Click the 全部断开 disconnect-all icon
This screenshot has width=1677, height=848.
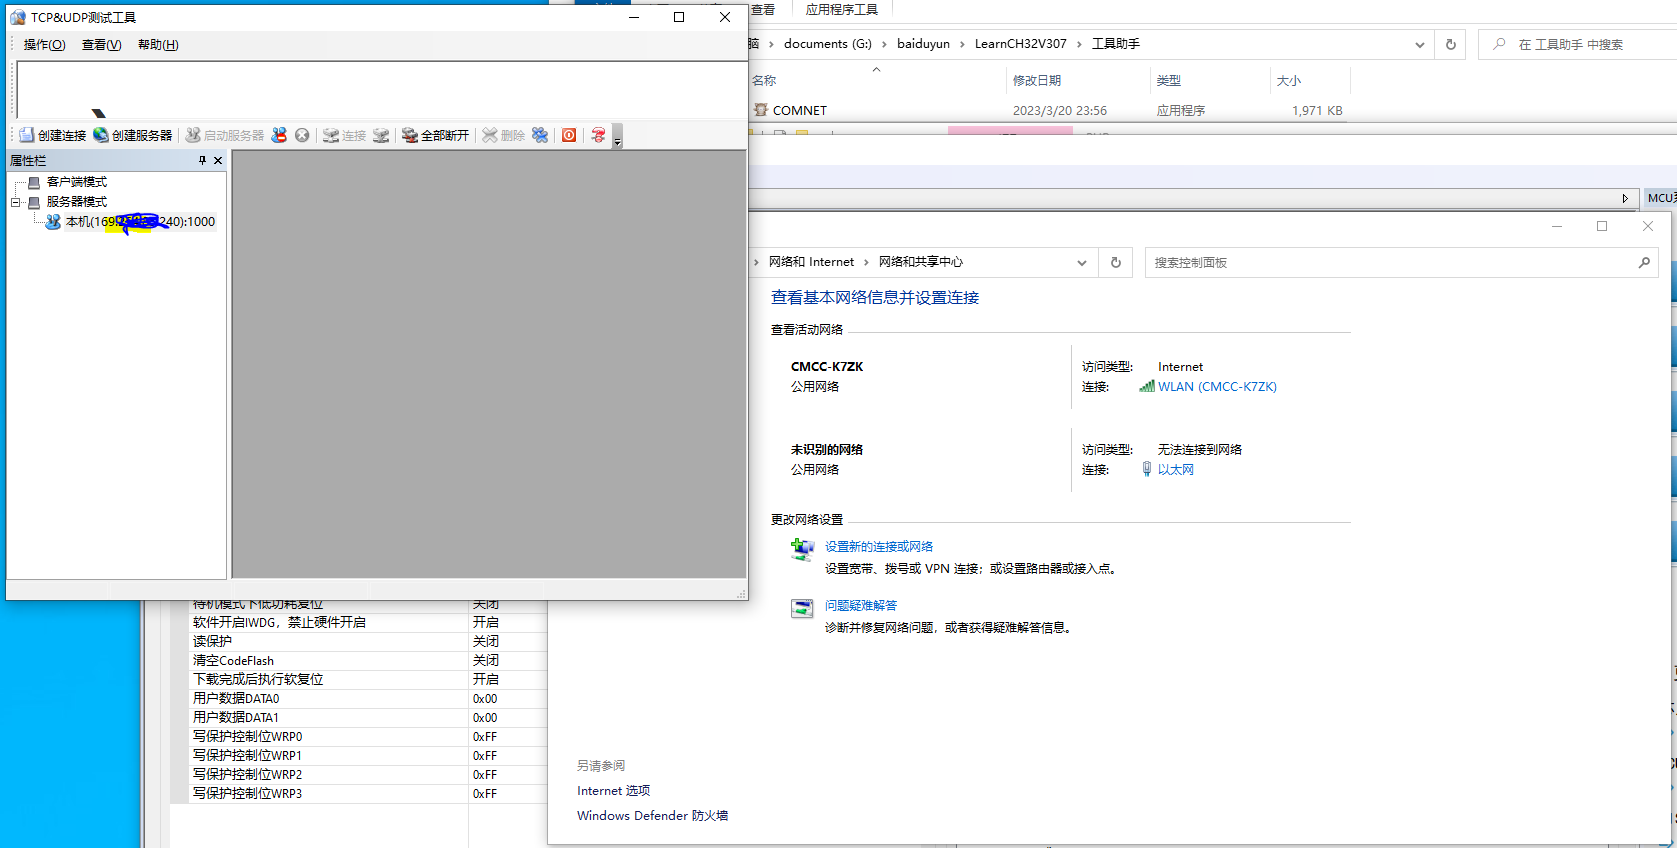click(410, 135)
